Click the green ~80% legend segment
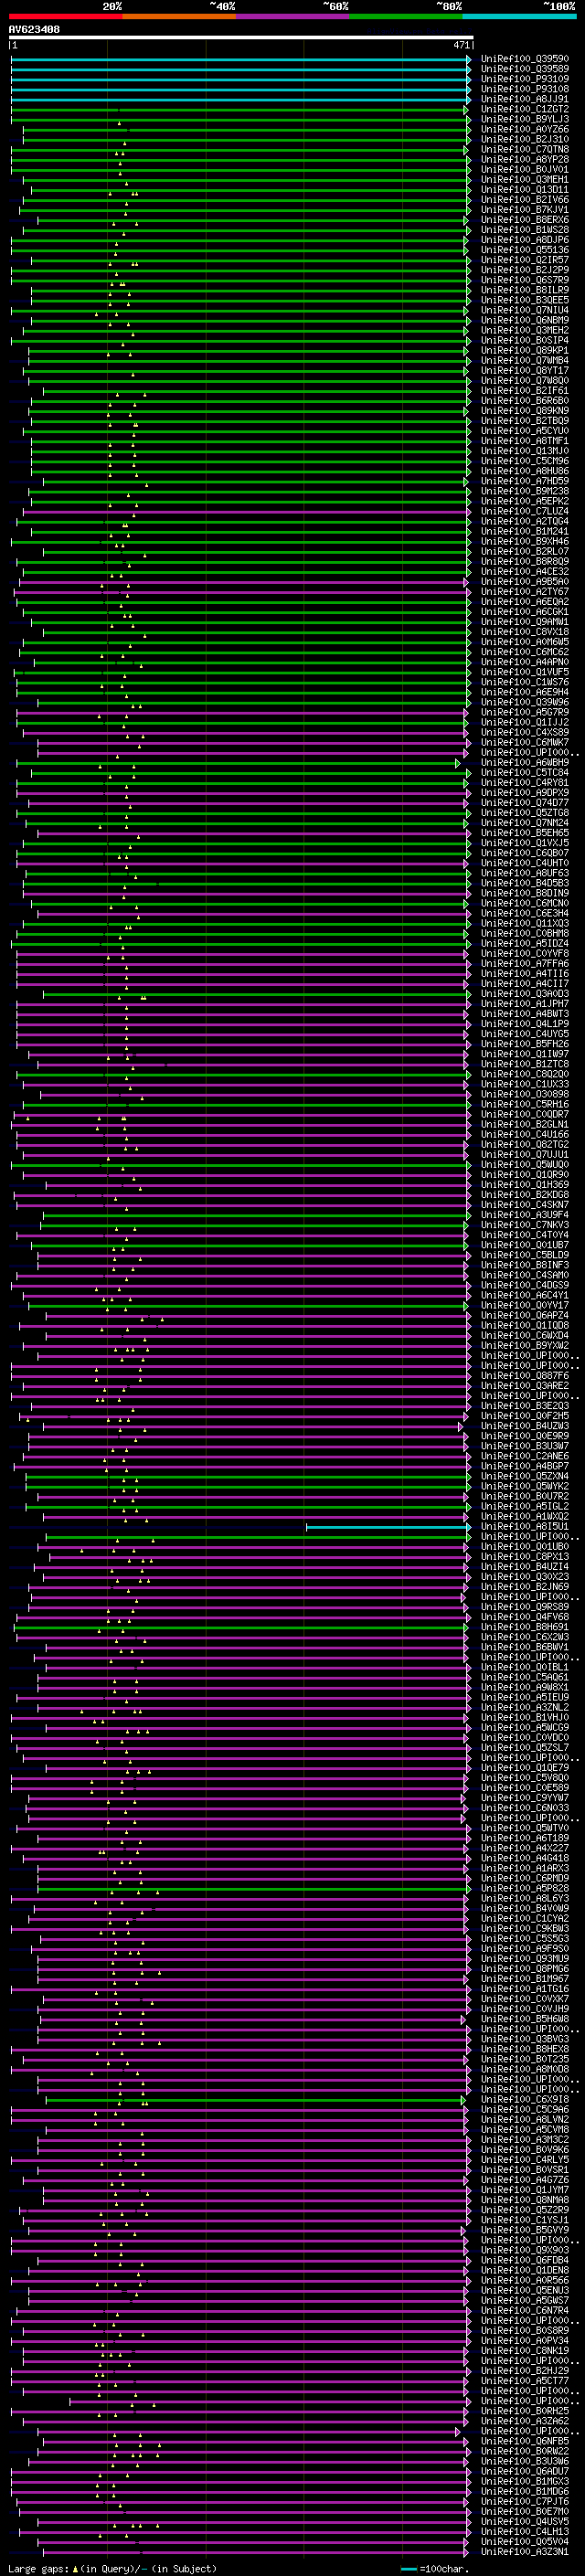This screenshot has width=585, height=2576. 406,16
